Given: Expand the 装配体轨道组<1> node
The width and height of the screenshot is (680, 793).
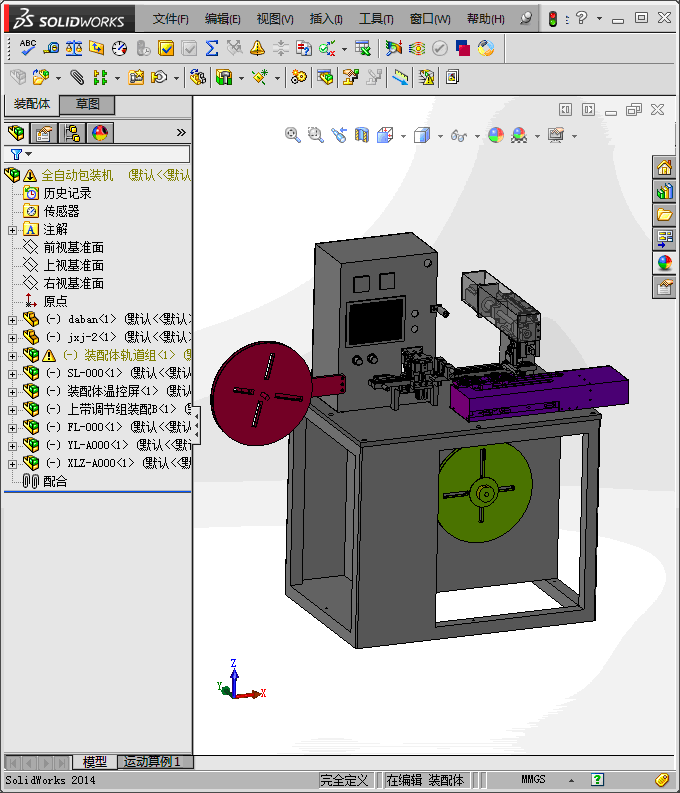Looking at the screenshot, I should pyautogui.click(x=13, y=356).
